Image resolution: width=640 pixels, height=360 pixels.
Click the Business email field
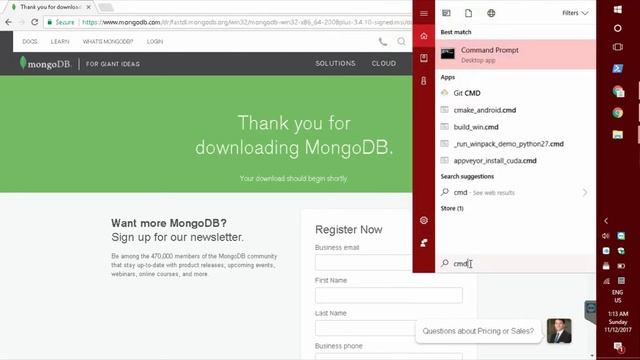(x=363, y=262)
